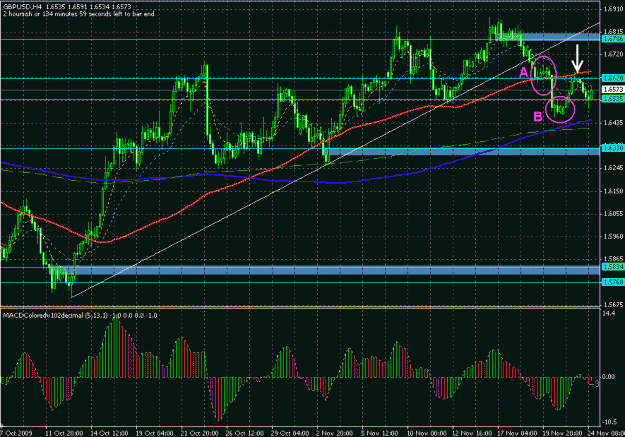Click the '12 Nov 16:00' time axis label

[x=471, y=433]
